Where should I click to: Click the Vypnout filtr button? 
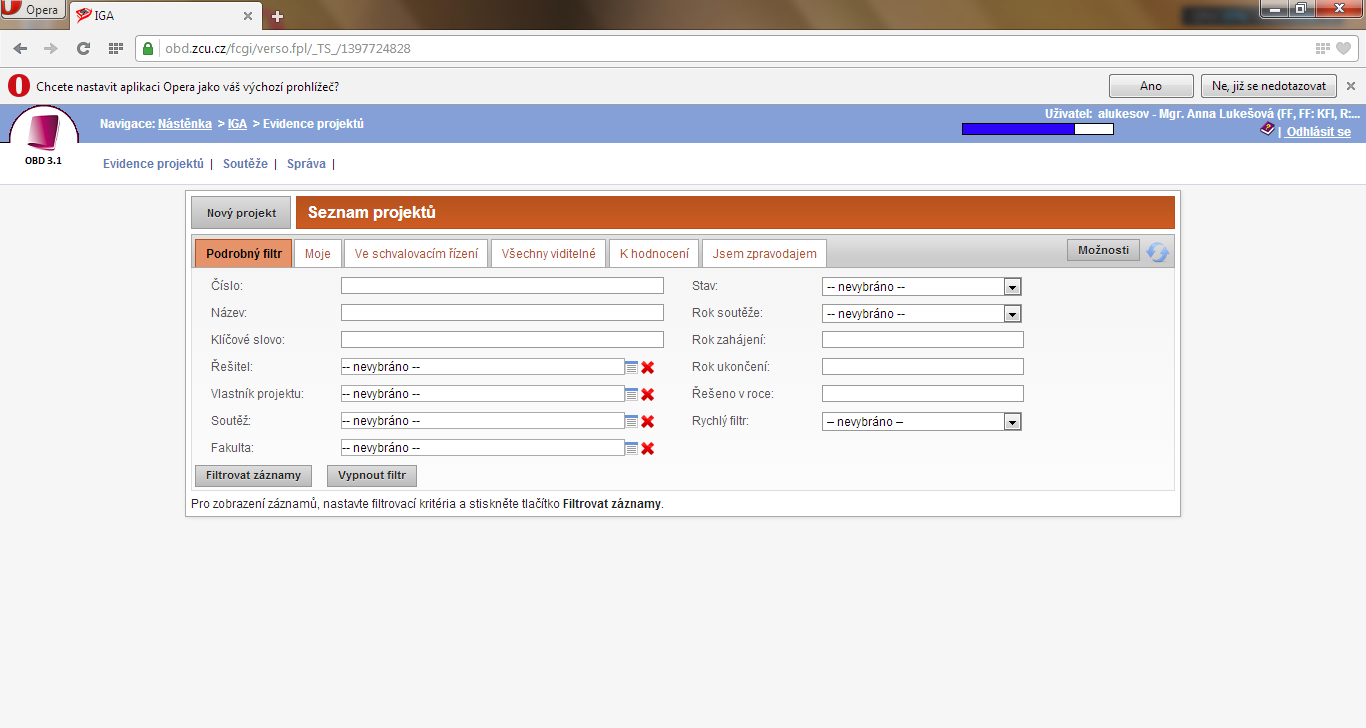tap(372, 475)
